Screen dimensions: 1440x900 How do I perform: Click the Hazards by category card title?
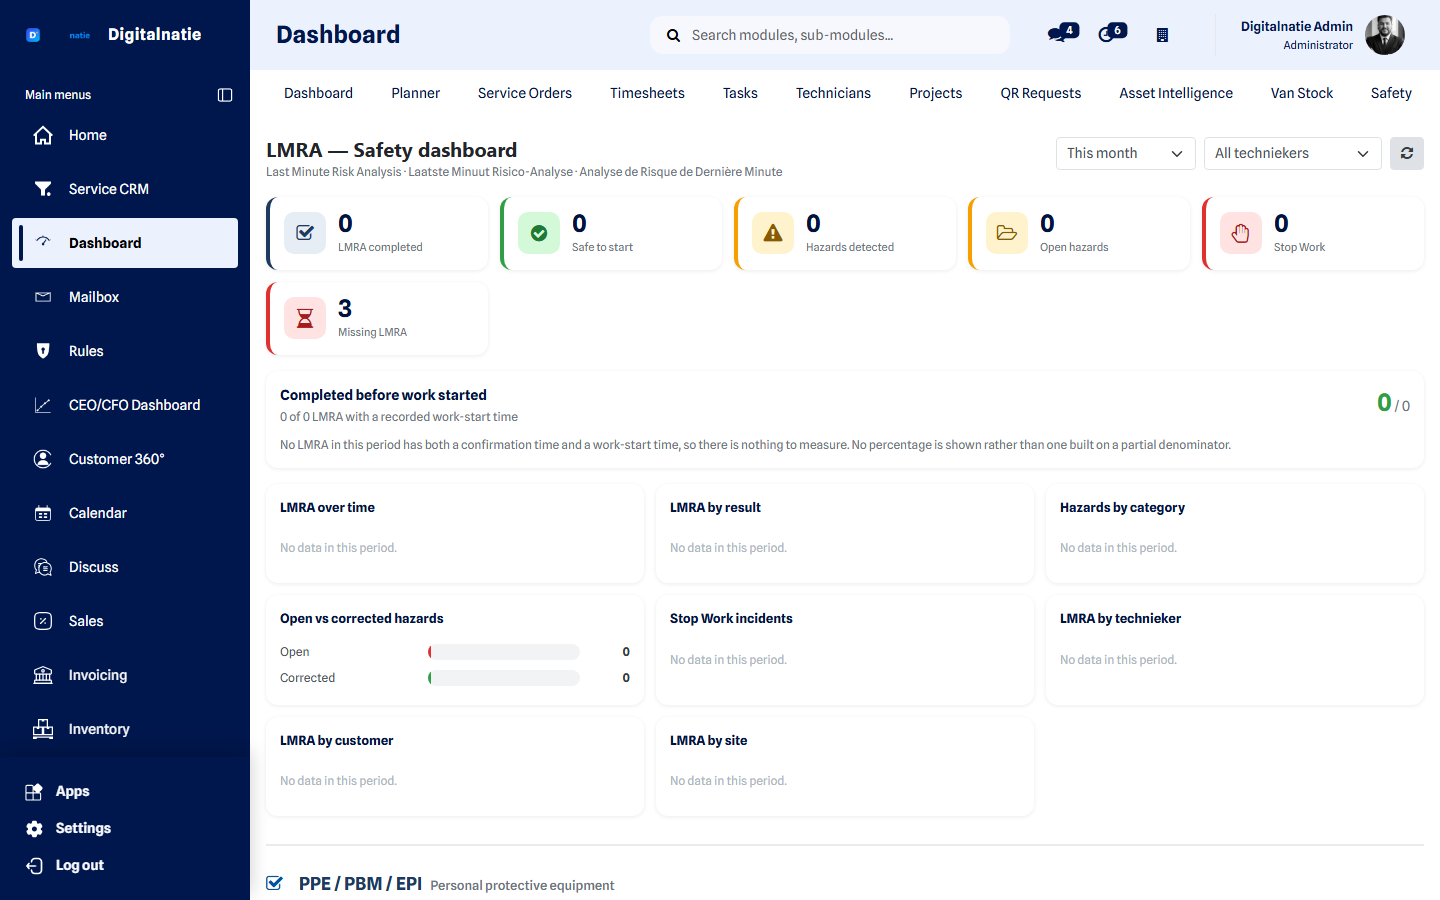tap(1122, 508)
